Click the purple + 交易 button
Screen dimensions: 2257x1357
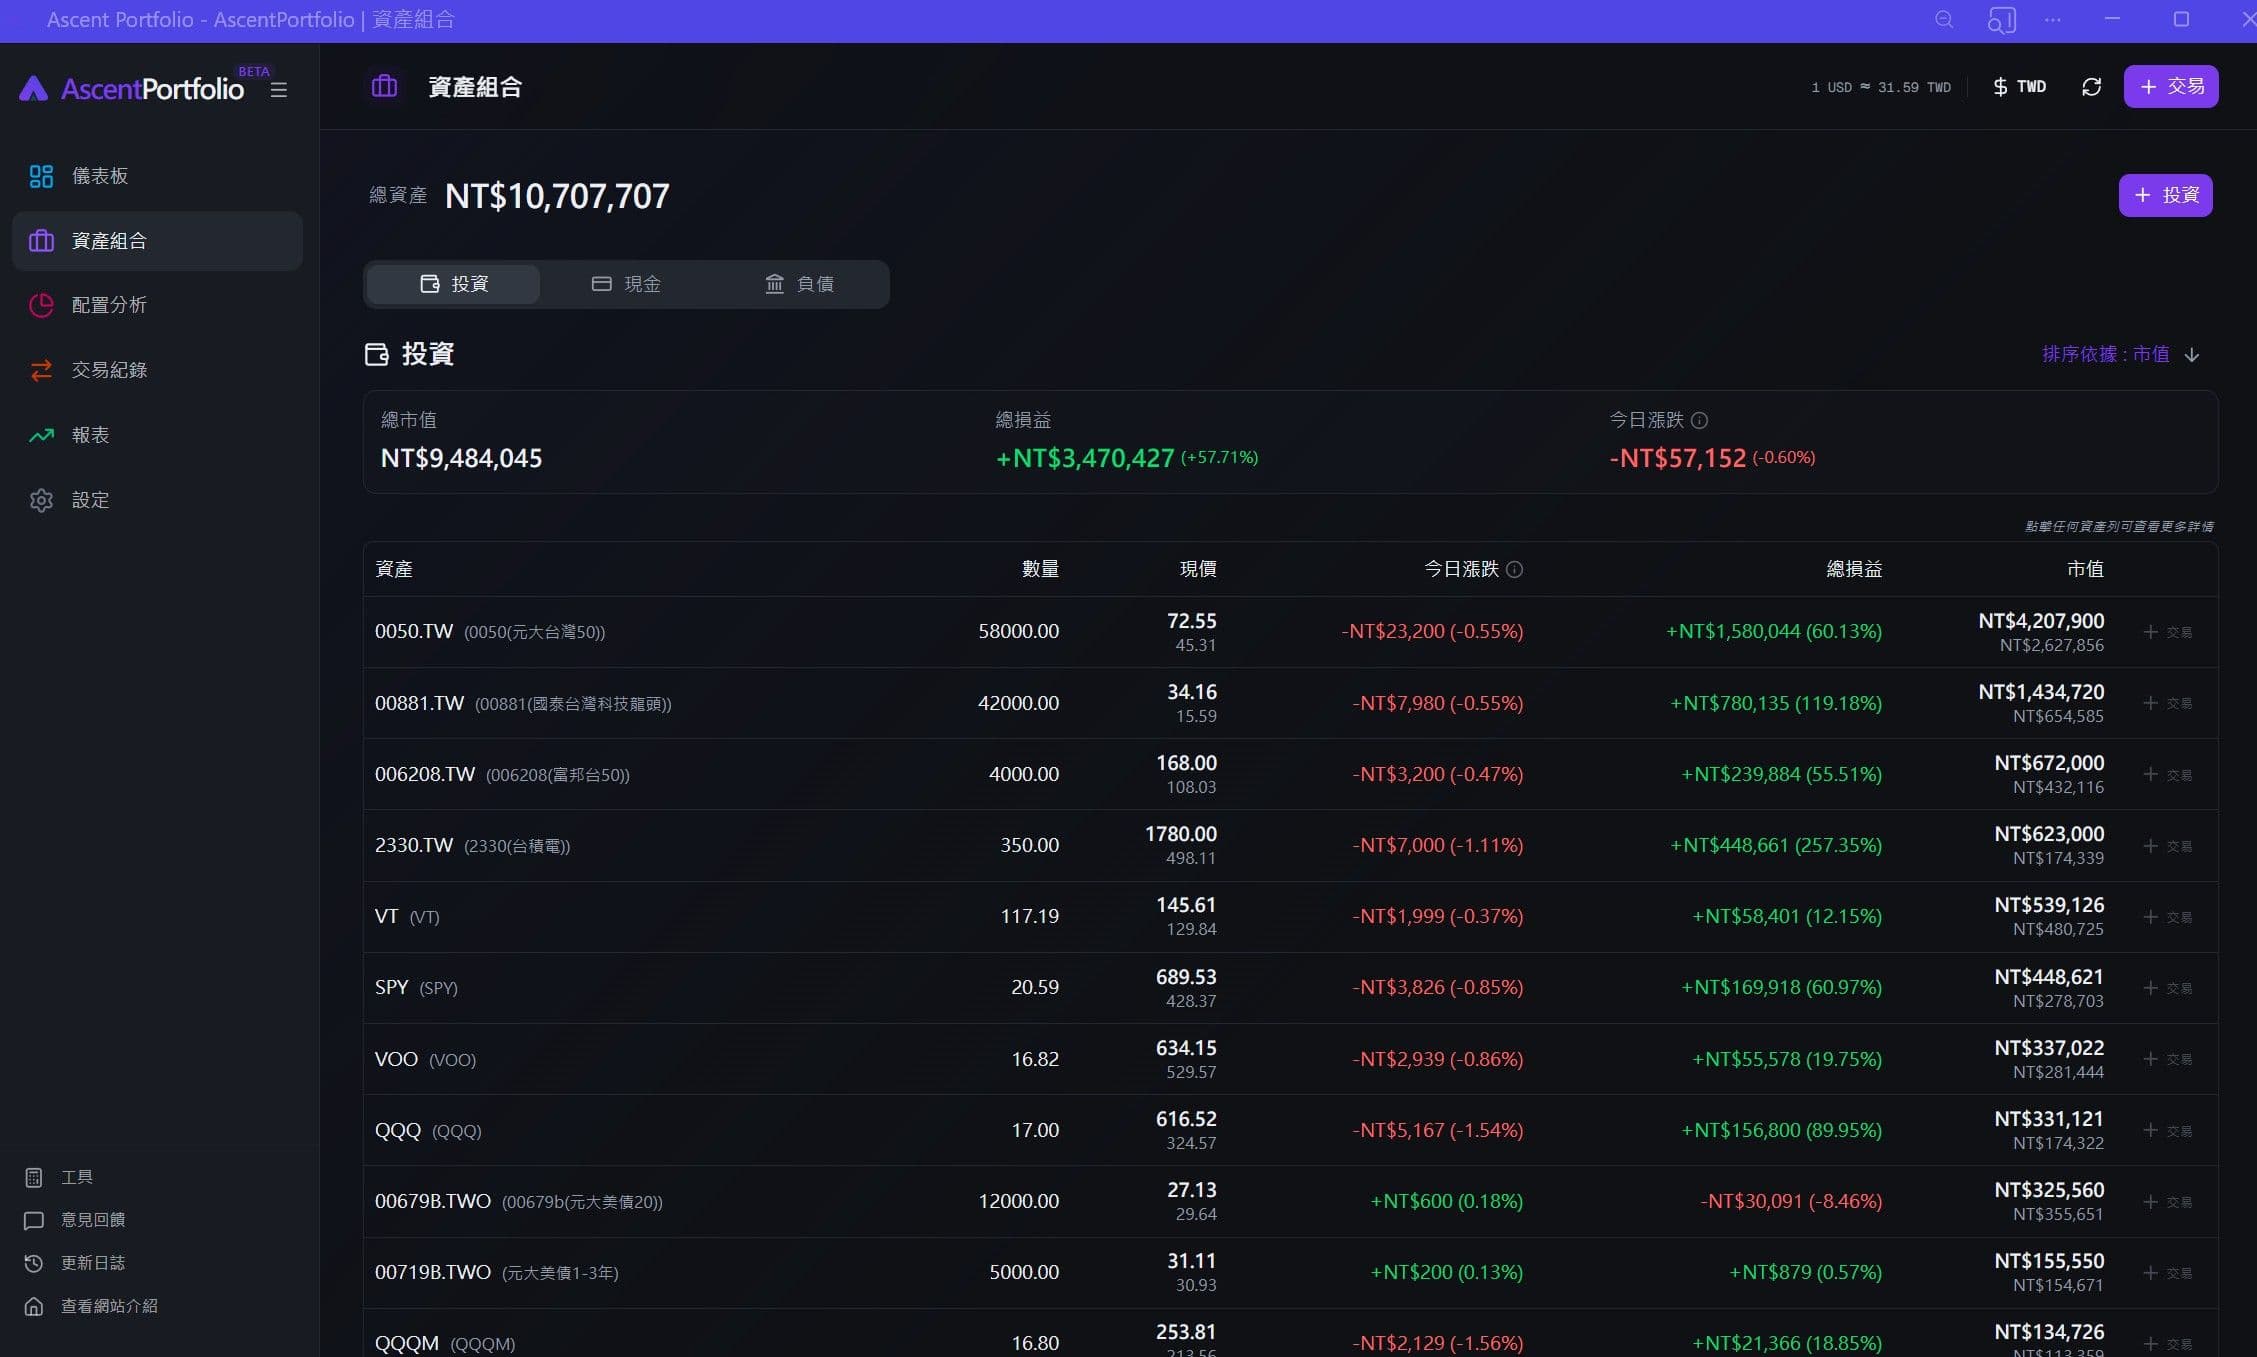pyautogui.click(x=2171, y=87)
